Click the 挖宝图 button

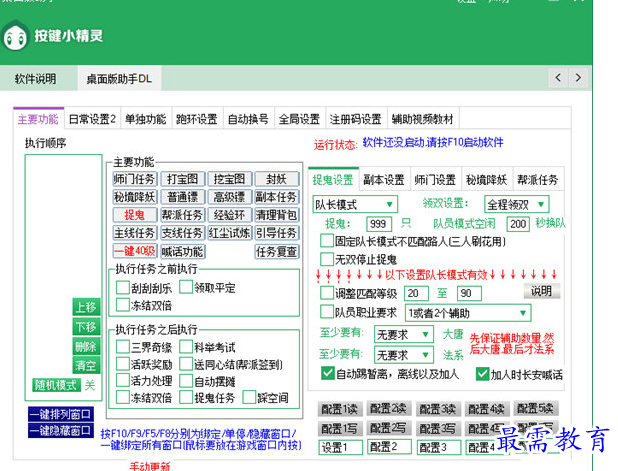point(229,179)
